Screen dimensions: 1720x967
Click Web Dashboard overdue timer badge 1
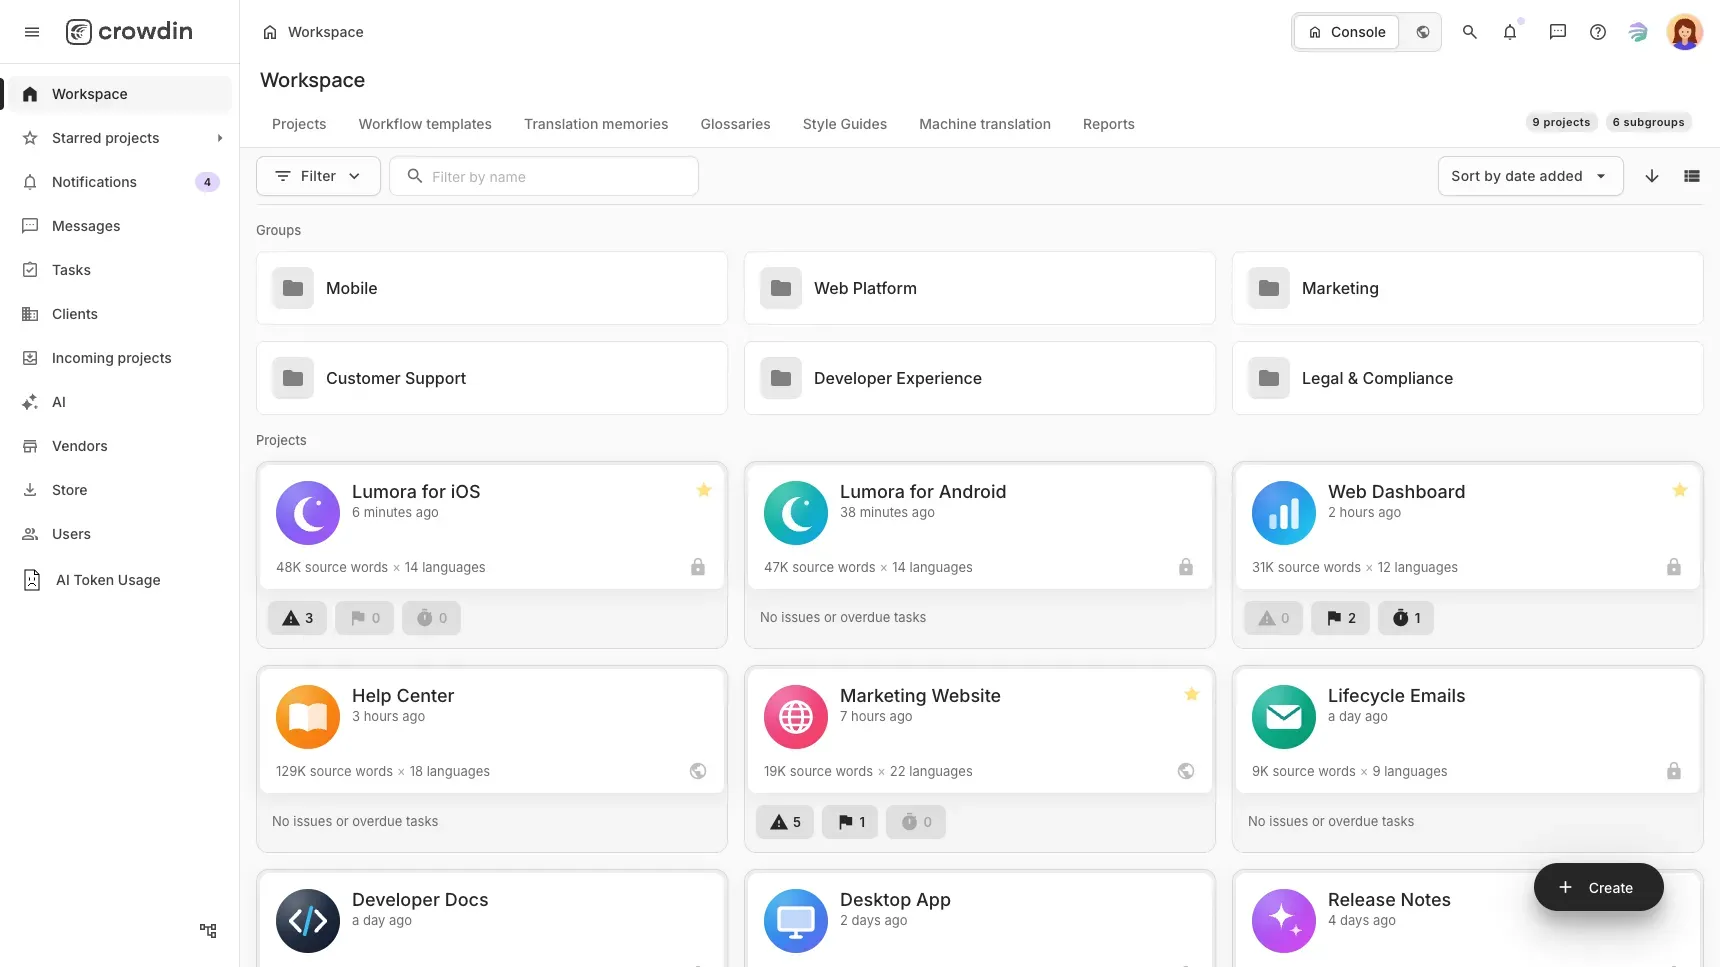pyautogui.click(x=1406, y=618)
